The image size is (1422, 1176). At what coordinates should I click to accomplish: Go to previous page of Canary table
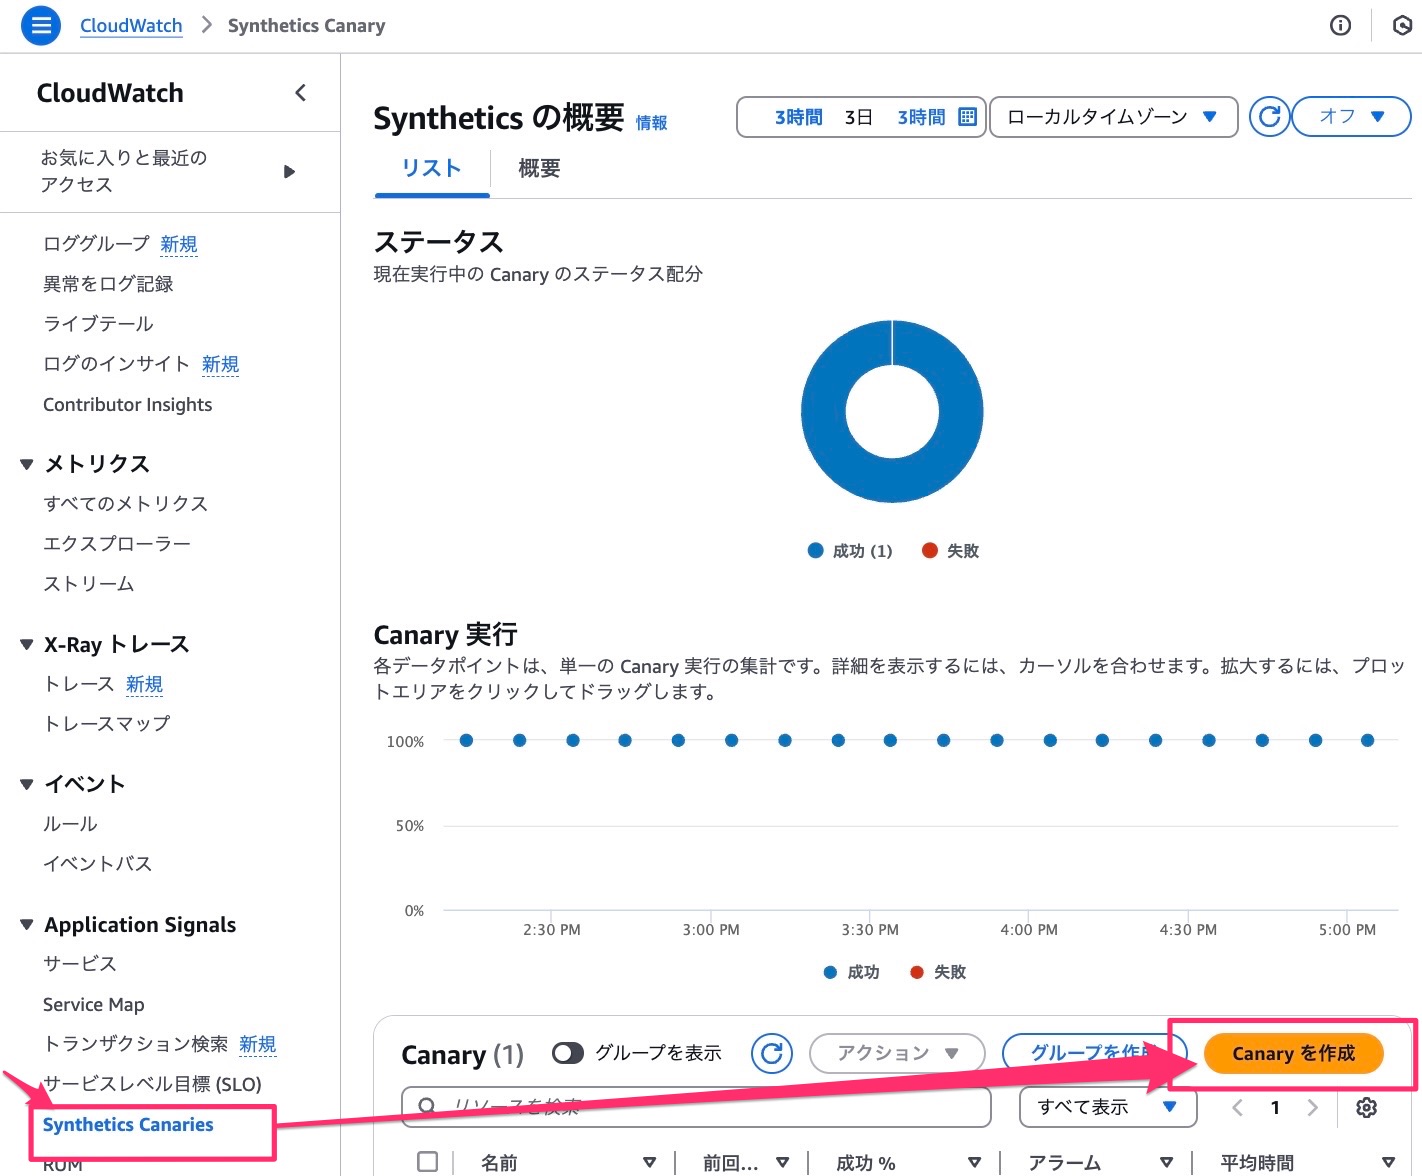click(1238, 1107)
